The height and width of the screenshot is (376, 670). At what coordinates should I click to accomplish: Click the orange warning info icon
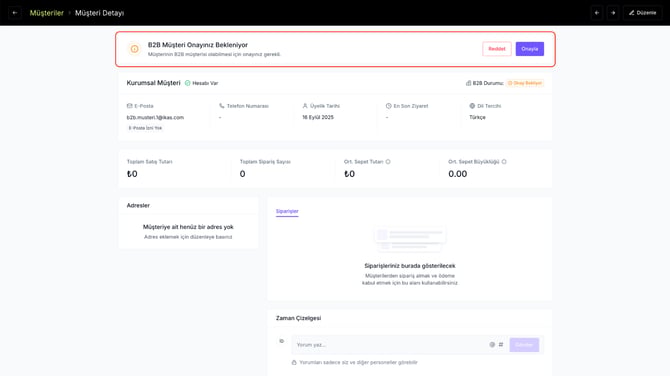coord(135,49)
